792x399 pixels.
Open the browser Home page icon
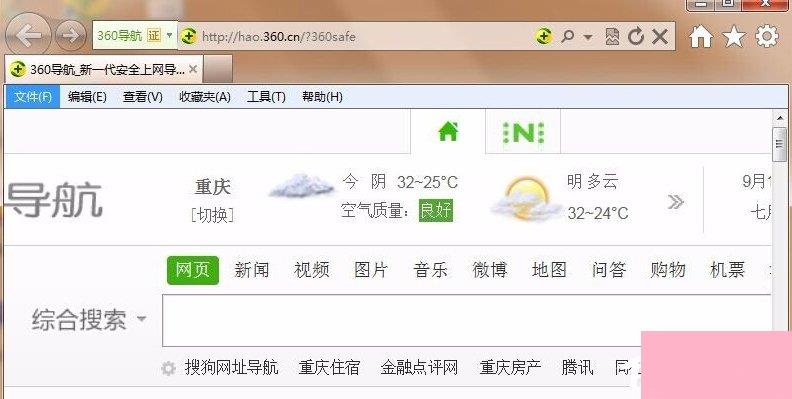[702, 36]
